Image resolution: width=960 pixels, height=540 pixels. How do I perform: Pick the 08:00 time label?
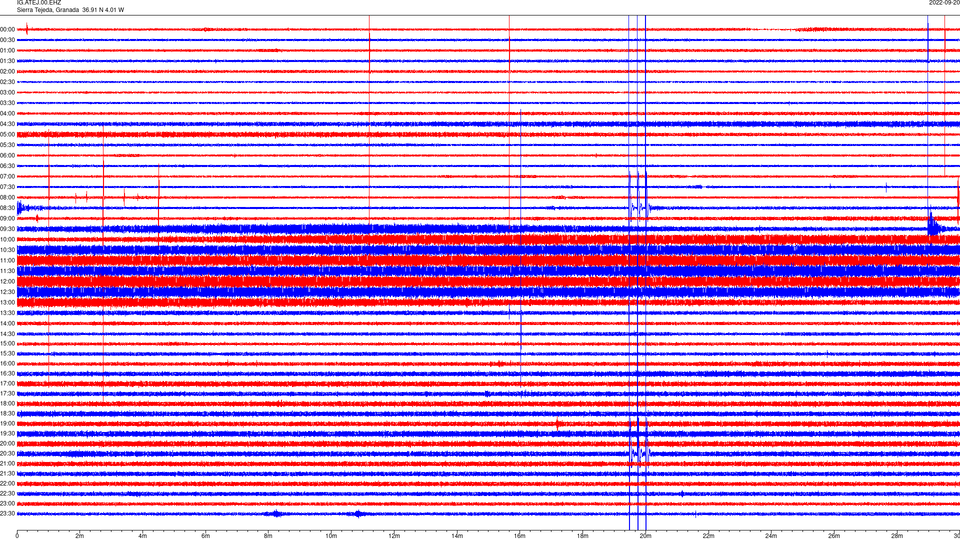point(7,197)
